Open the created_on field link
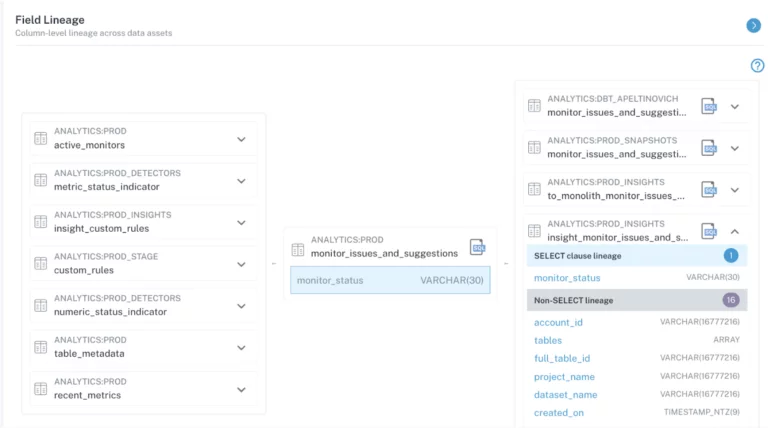This screenshot has height=428, width=768. tap(558, 413)
